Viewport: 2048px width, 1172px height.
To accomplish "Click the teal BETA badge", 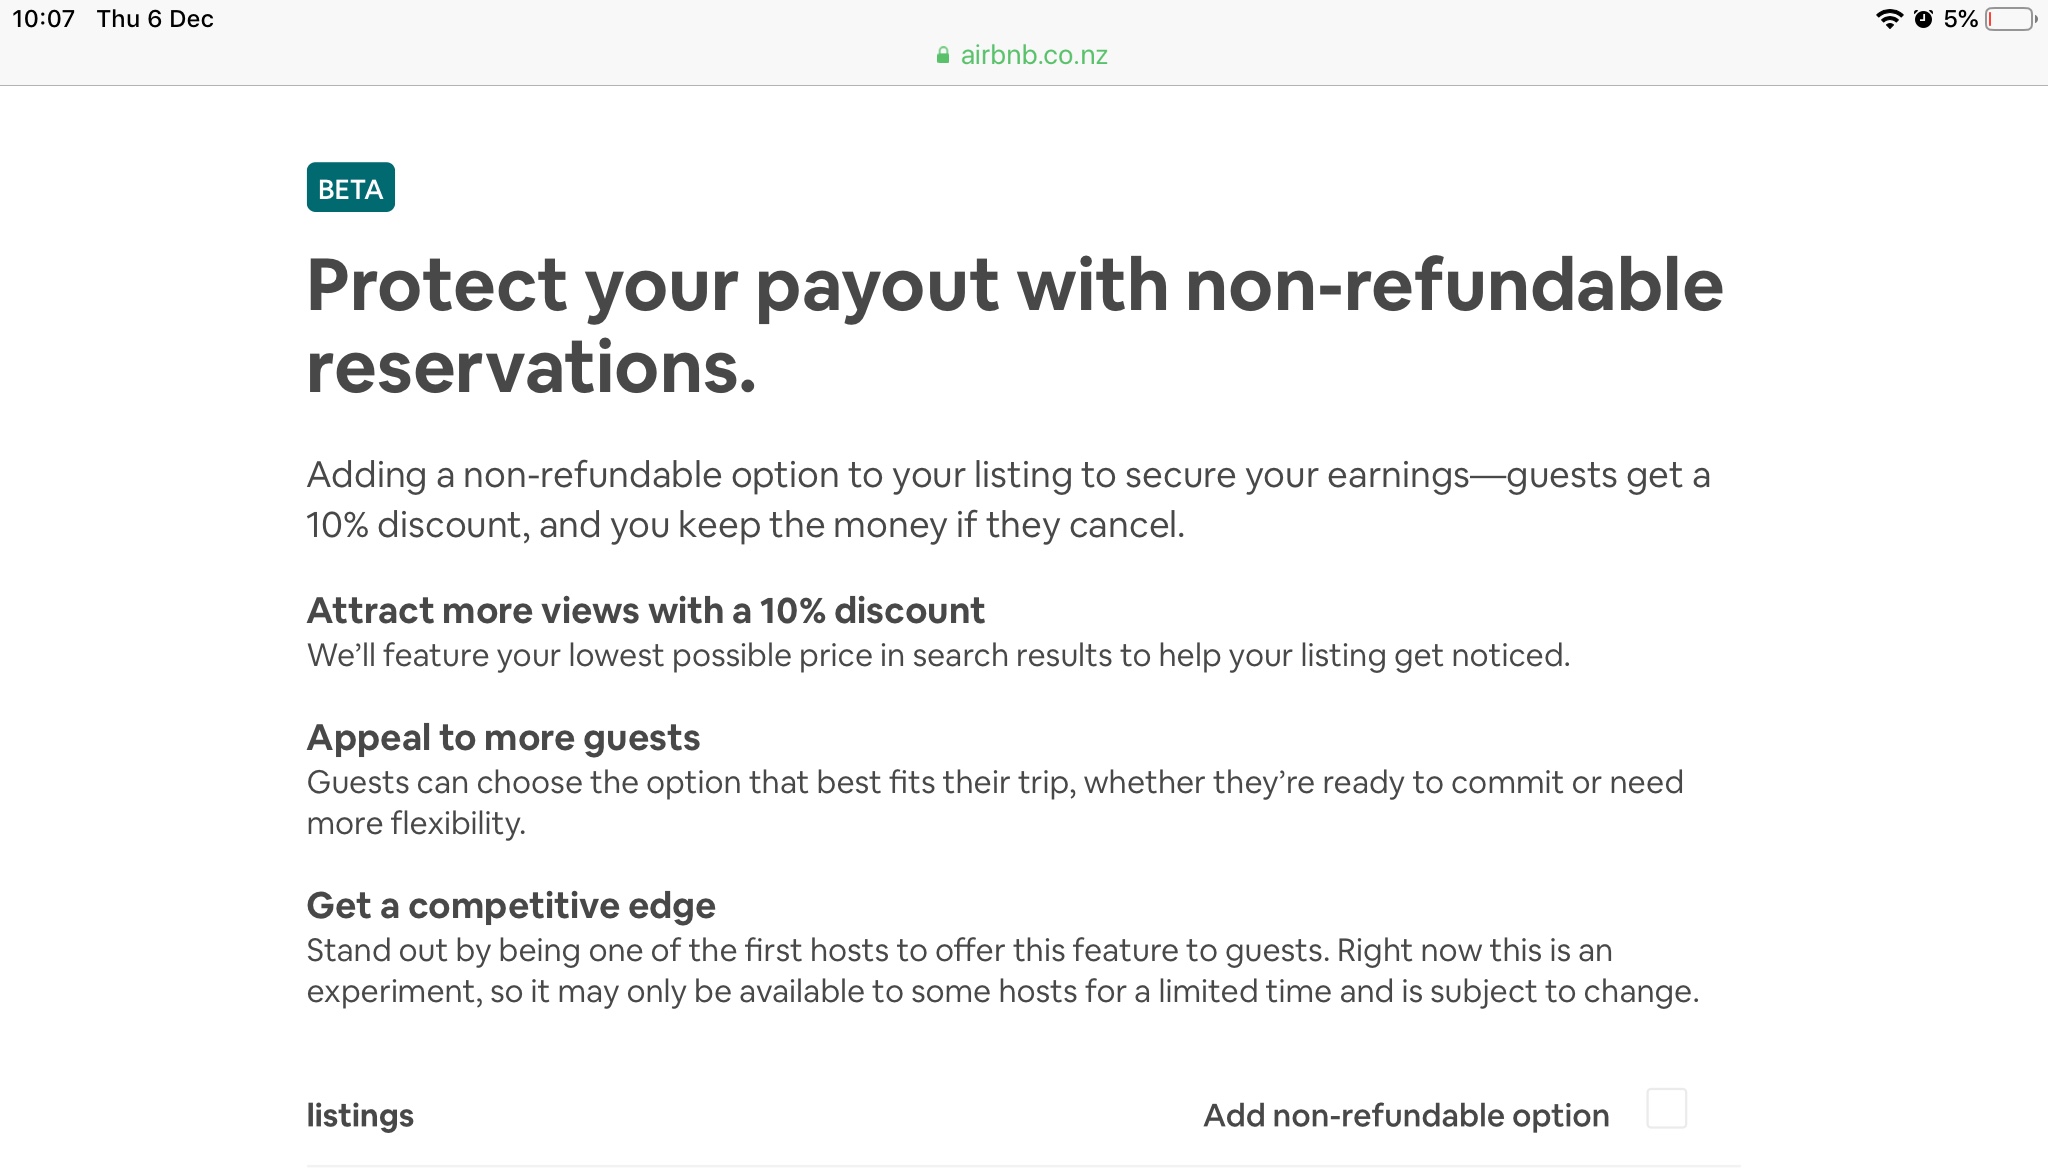I will click(x=350, y=186).
